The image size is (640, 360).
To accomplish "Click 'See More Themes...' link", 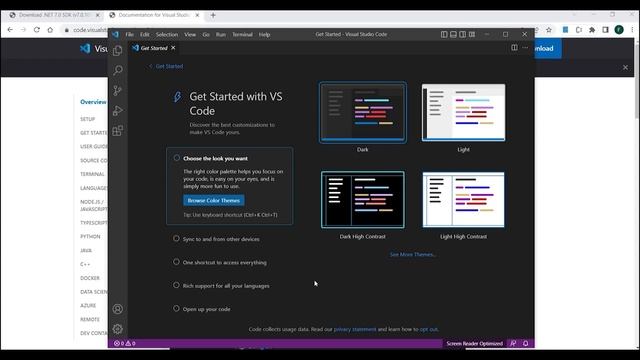I will 413,254.
